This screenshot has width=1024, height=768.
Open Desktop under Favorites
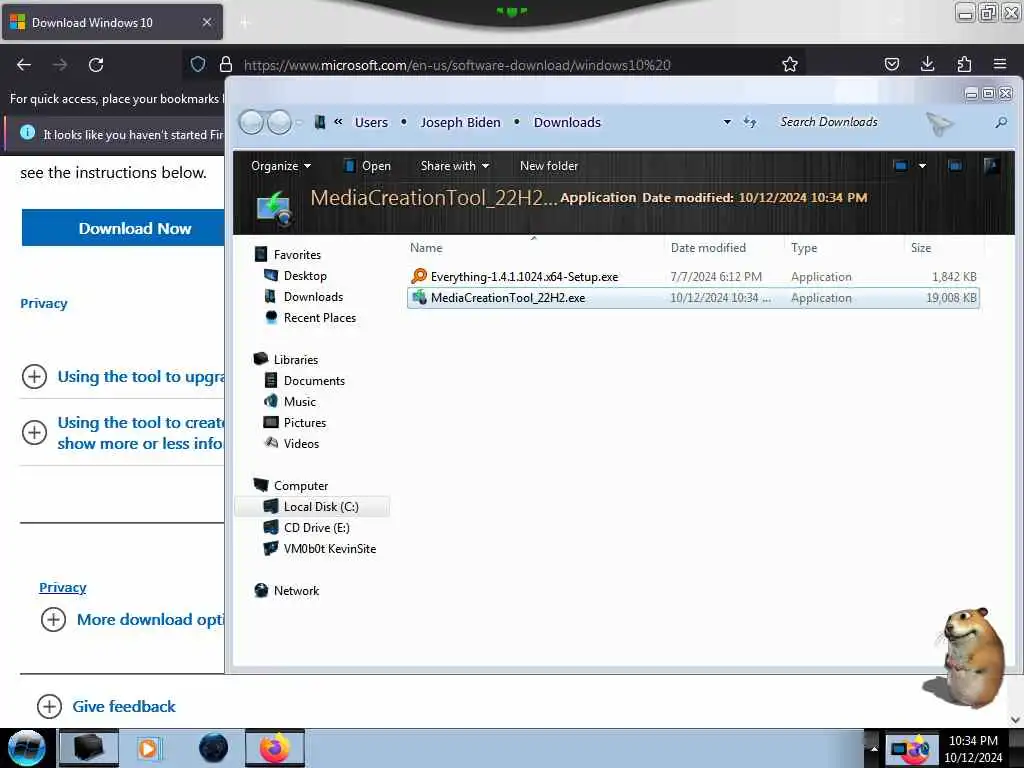[305, 276]
